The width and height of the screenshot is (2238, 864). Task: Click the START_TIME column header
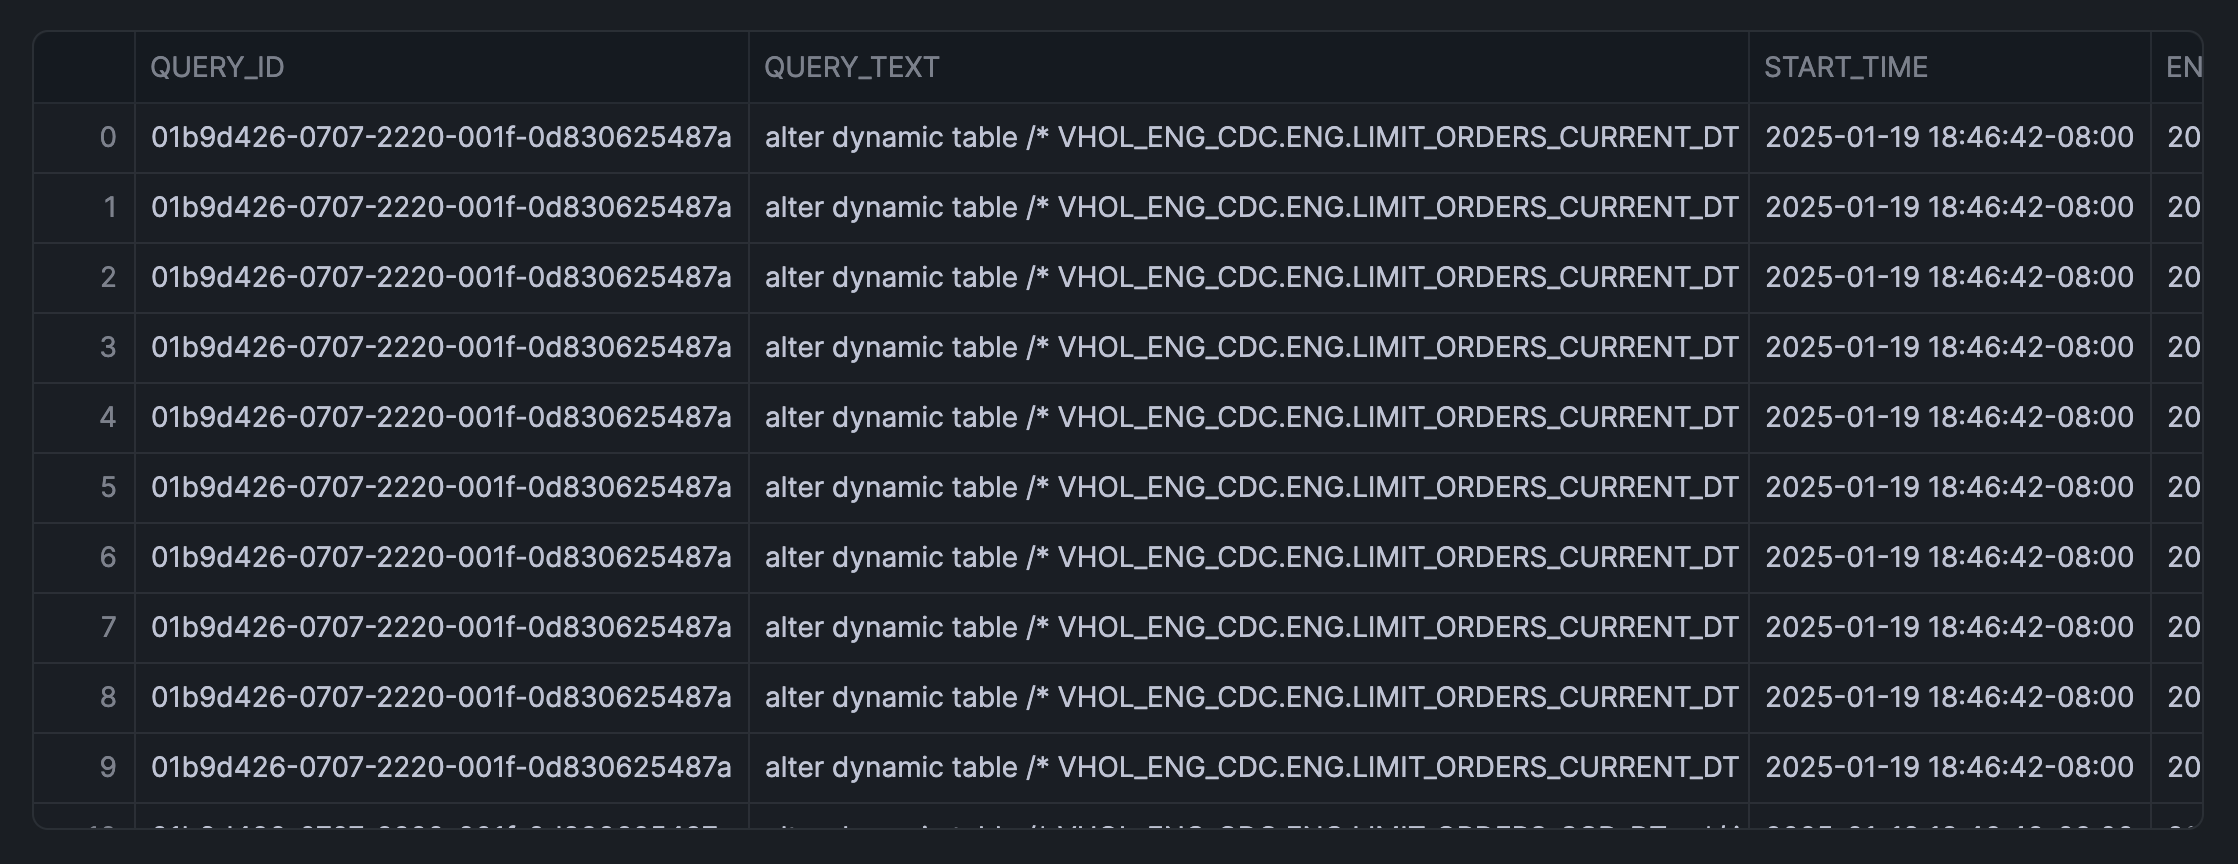[1845, 67]
